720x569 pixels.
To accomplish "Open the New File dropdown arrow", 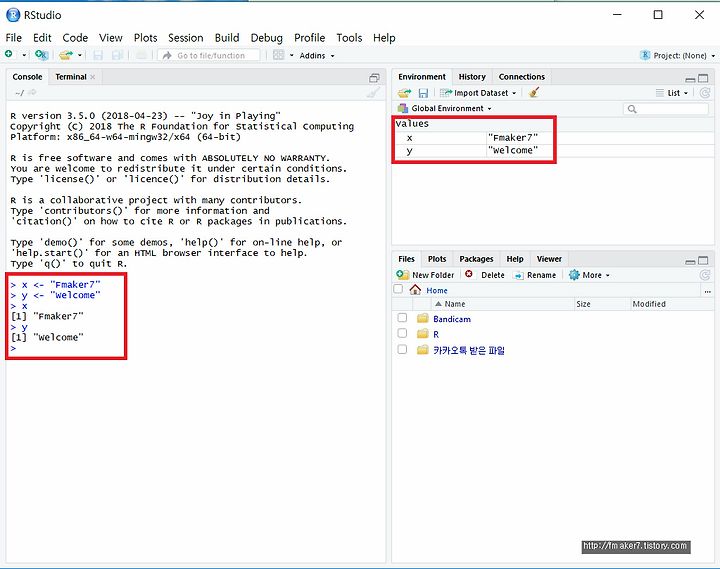I will pyautogui.click(x=24, y=56).
